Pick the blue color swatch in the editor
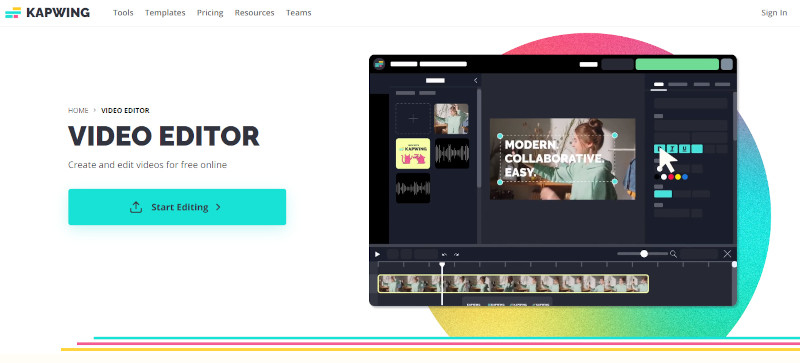 click(x=685, y=177)
